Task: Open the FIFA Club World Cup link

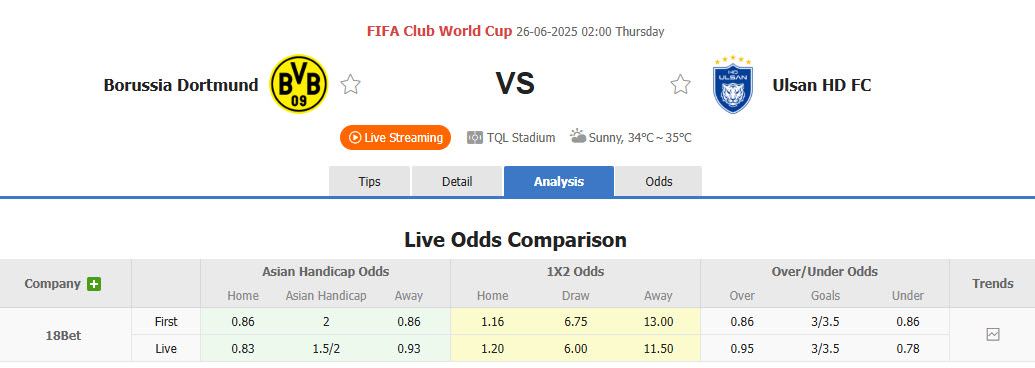Action: 440,31
